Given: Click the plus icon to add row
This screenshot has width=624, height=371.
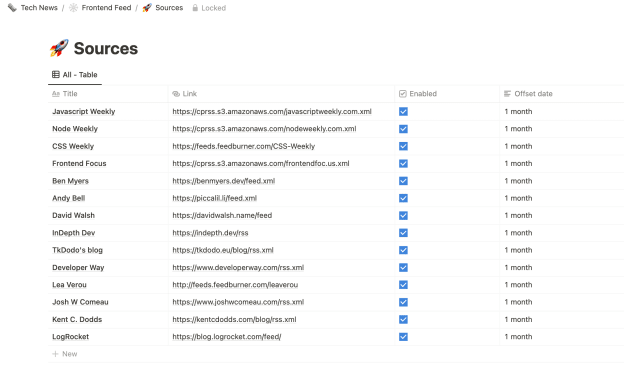Looking at the screenshot, I should pos(55,354).
